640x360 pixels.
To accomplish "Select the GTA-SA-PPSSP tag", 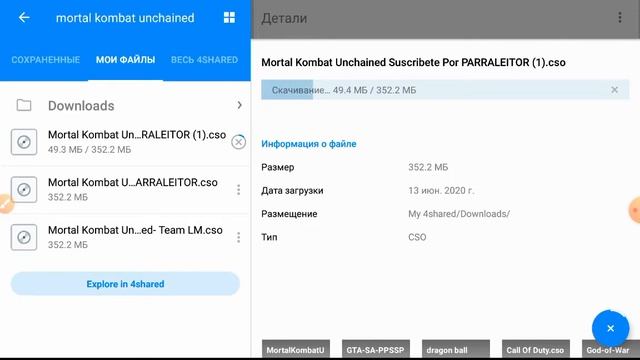I will point(376,350).
